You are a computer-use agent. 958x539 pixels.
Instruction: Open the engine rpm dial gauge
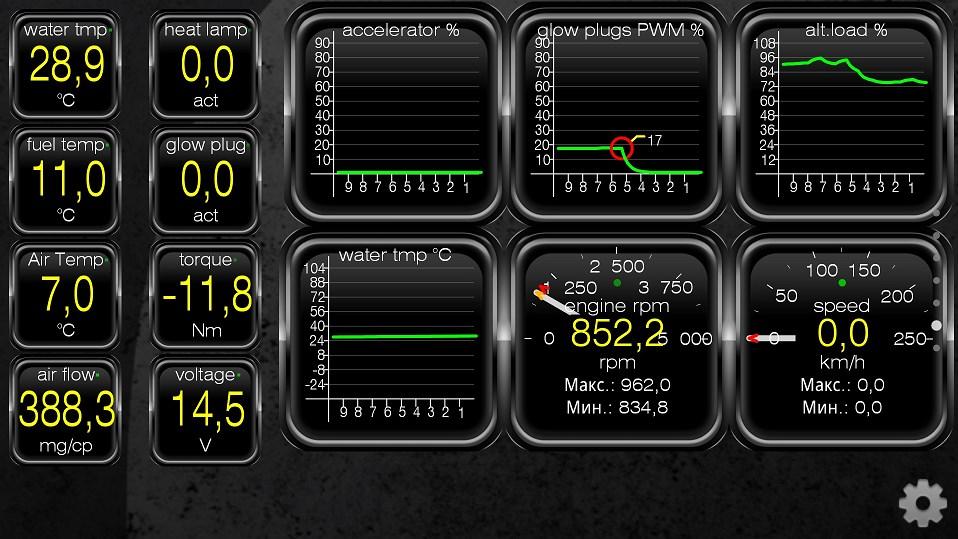tap(617, 340)
